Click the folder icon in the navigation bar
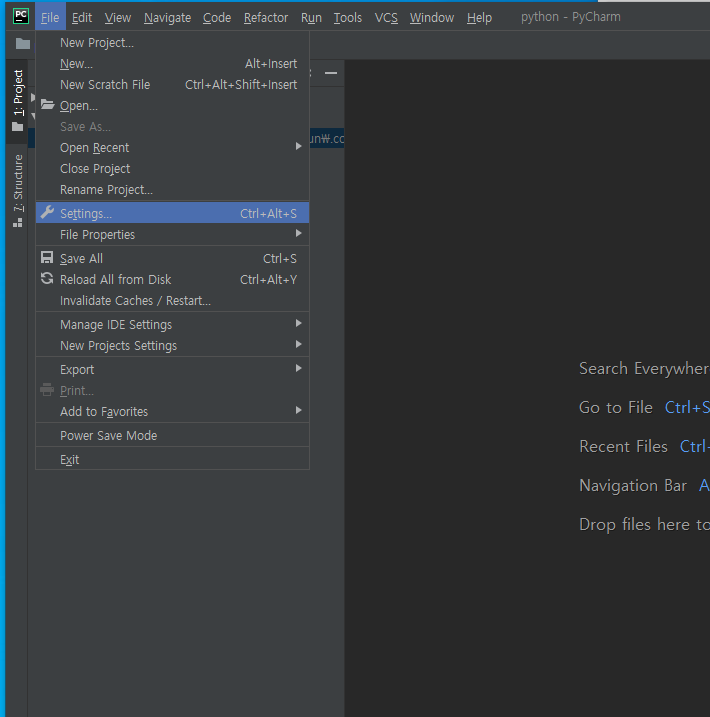 (23, 44)
